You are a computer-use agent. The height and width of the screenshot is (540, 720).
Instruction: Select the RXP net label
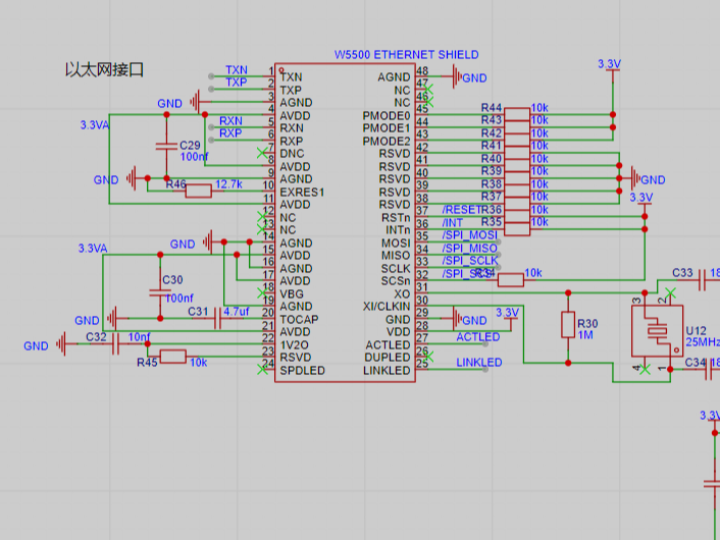point(230,133)
